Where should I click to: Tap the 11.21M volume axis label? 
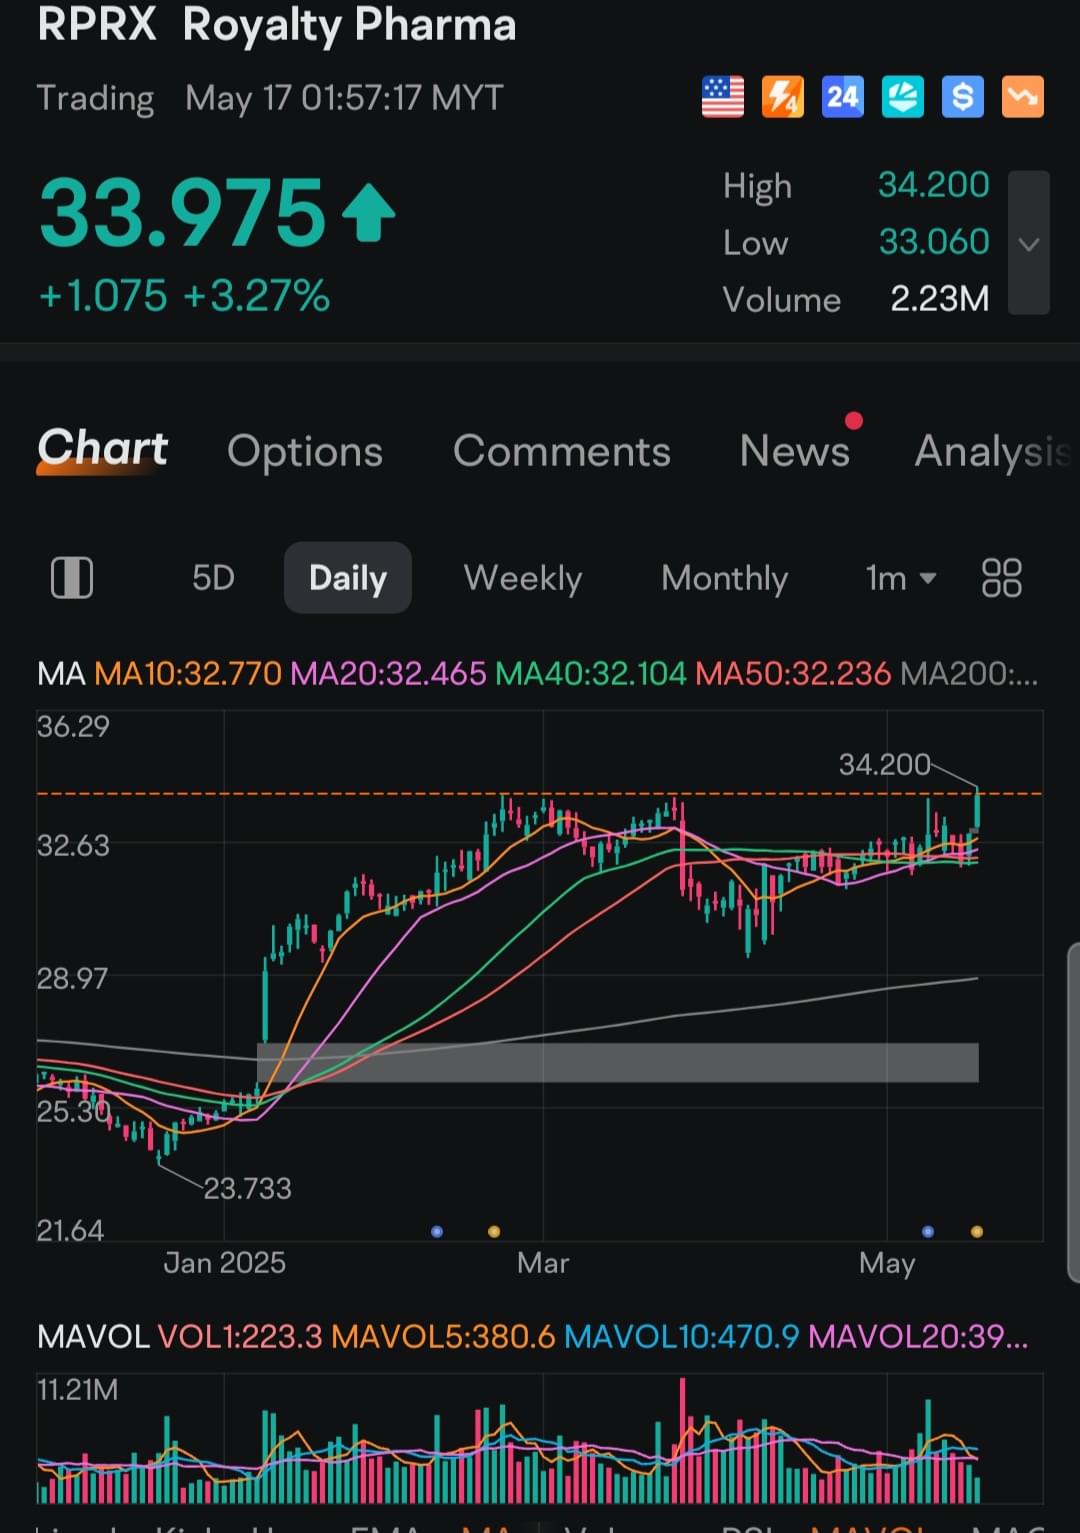[77, 1390]
